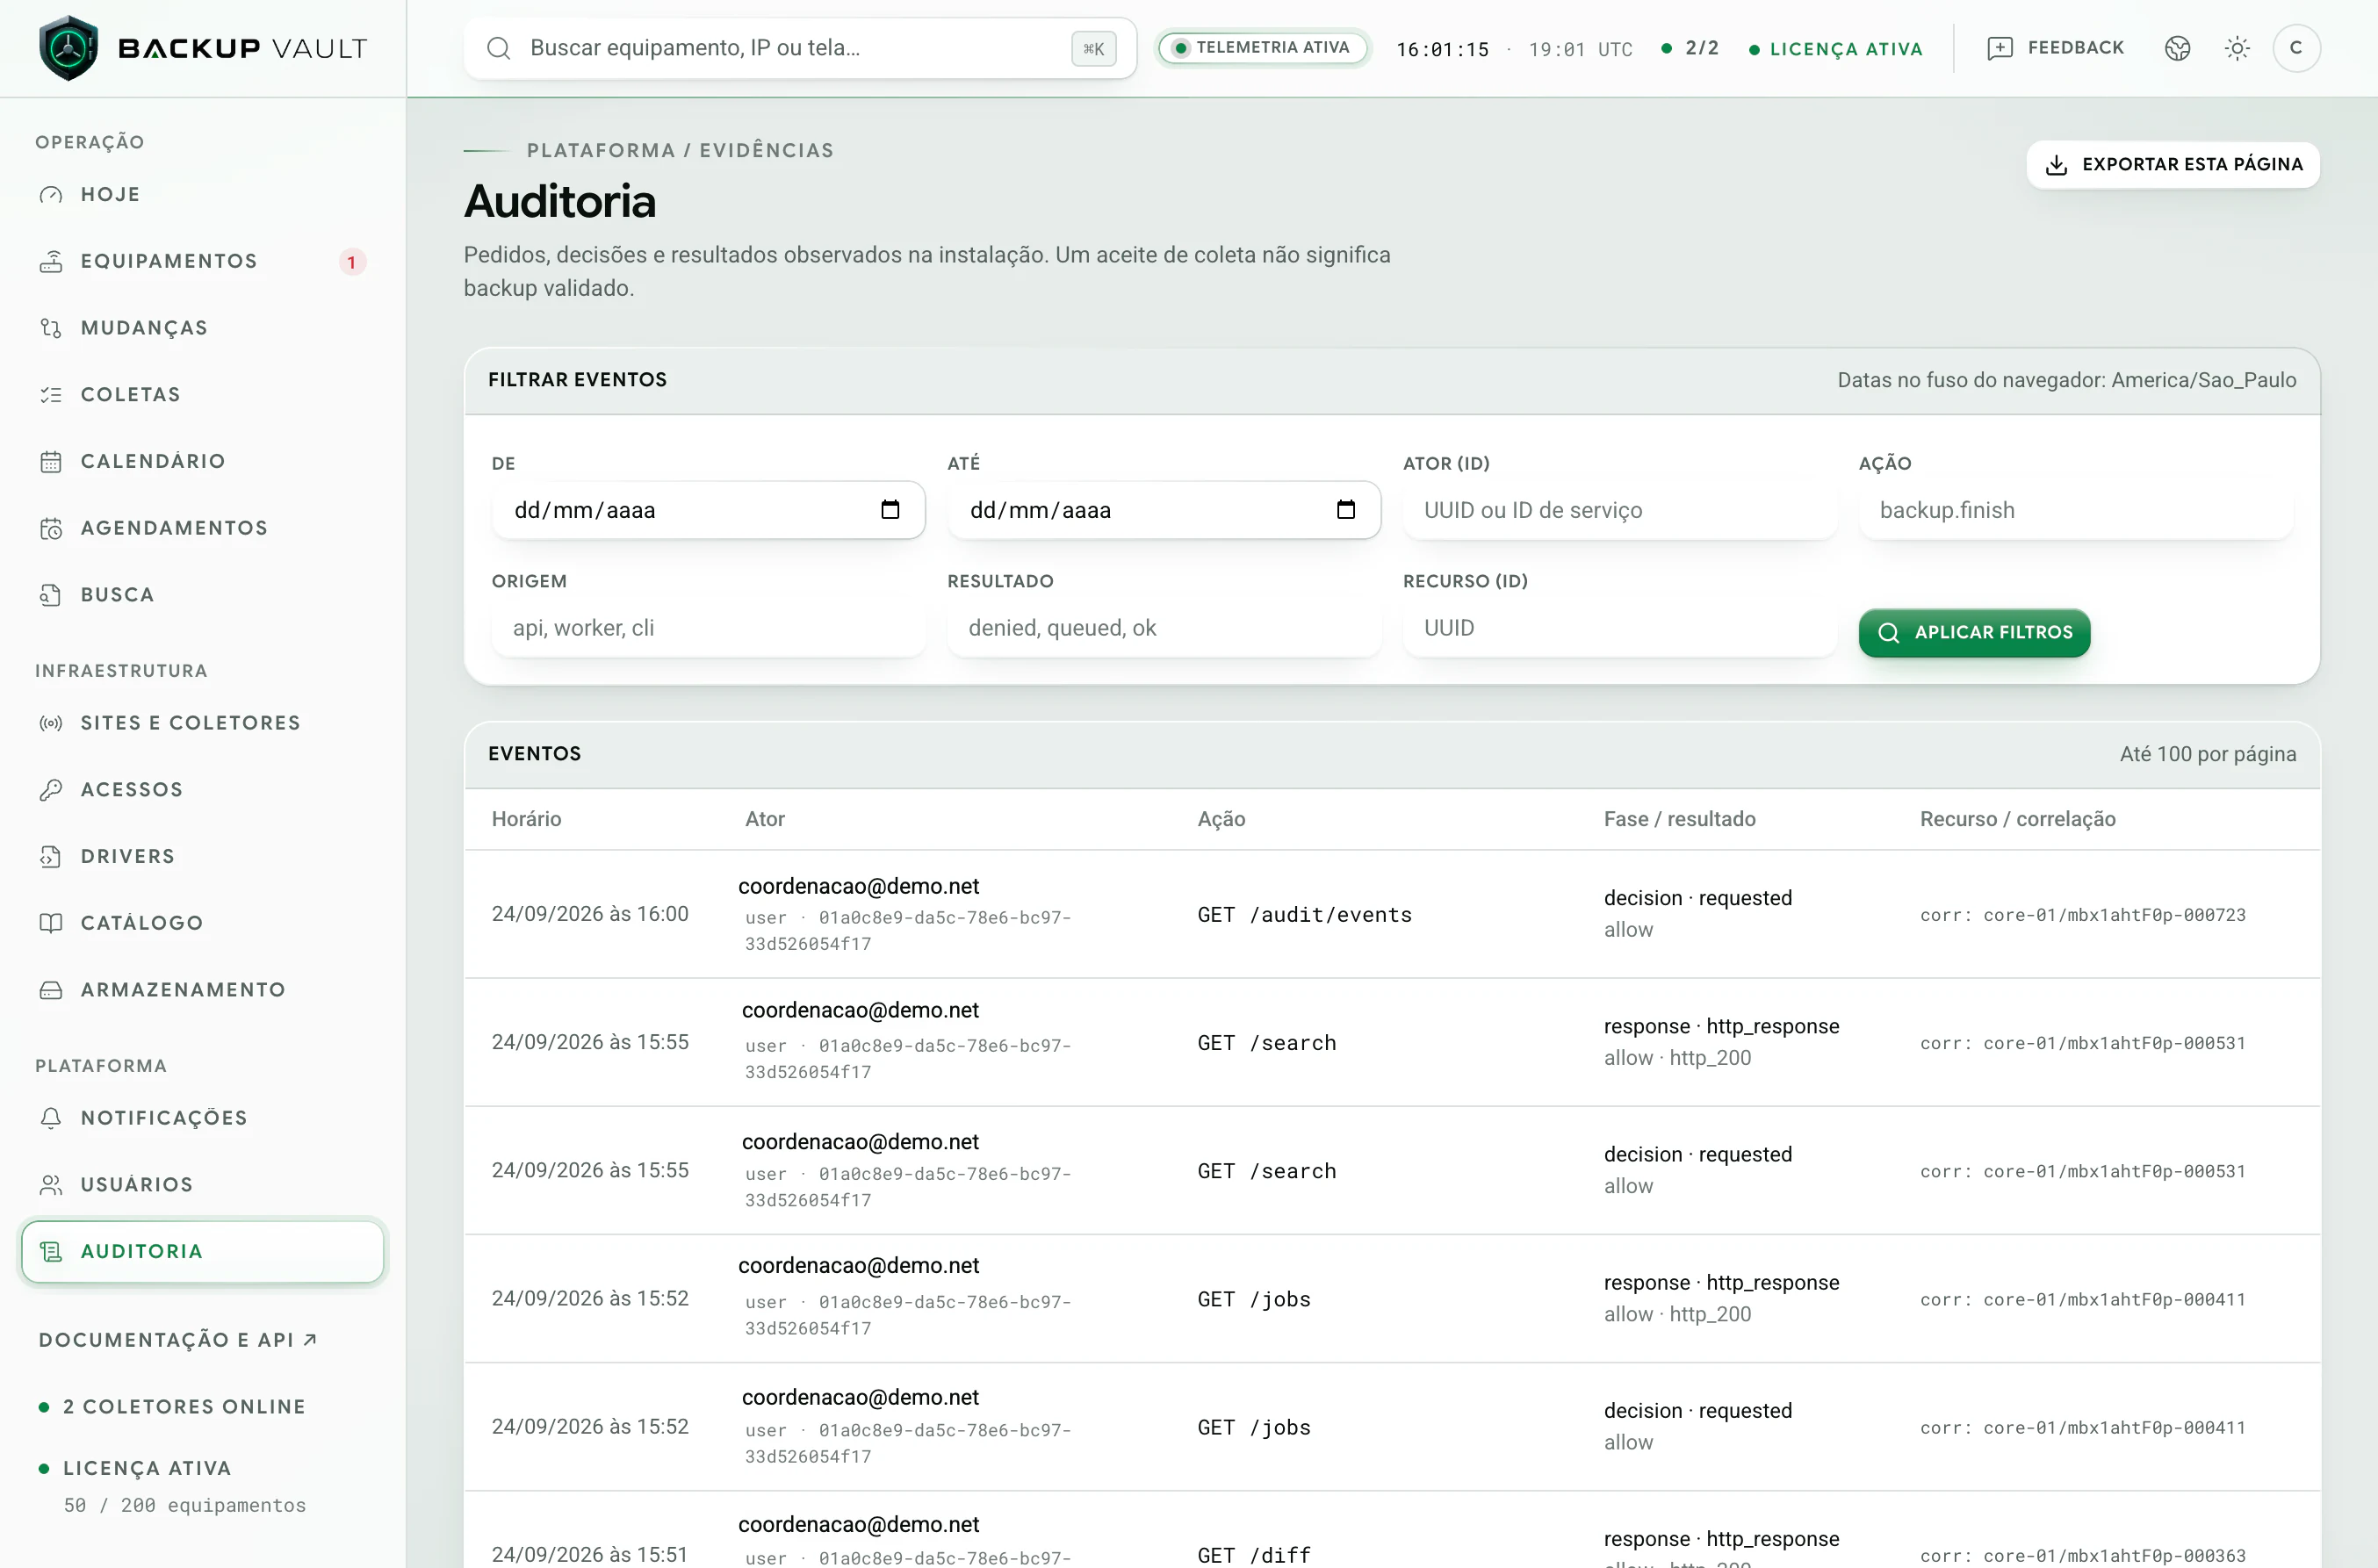Navigate to Usuários
2378x1568 pixels.
pos(203,1185)
